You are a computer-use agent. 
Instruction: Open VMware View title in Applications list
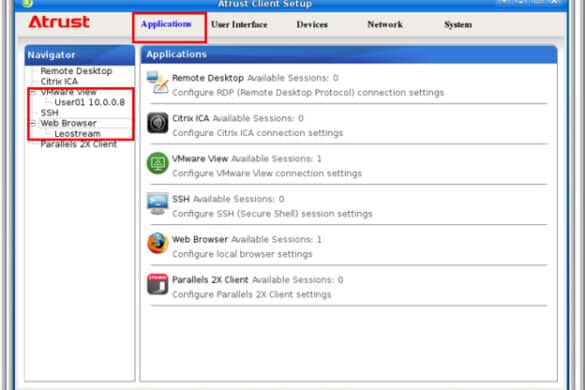[x=200, y=159]
